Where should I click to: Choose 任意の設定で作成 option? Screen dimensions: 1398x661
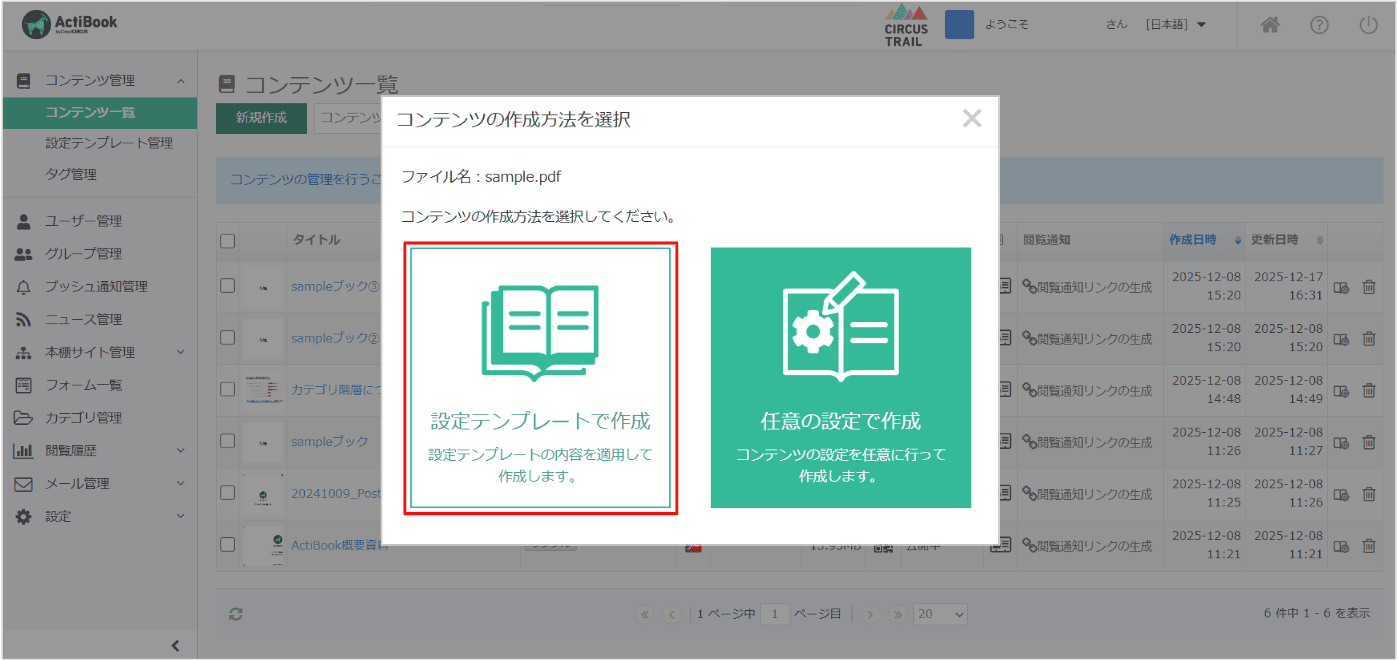click(840, 378)
